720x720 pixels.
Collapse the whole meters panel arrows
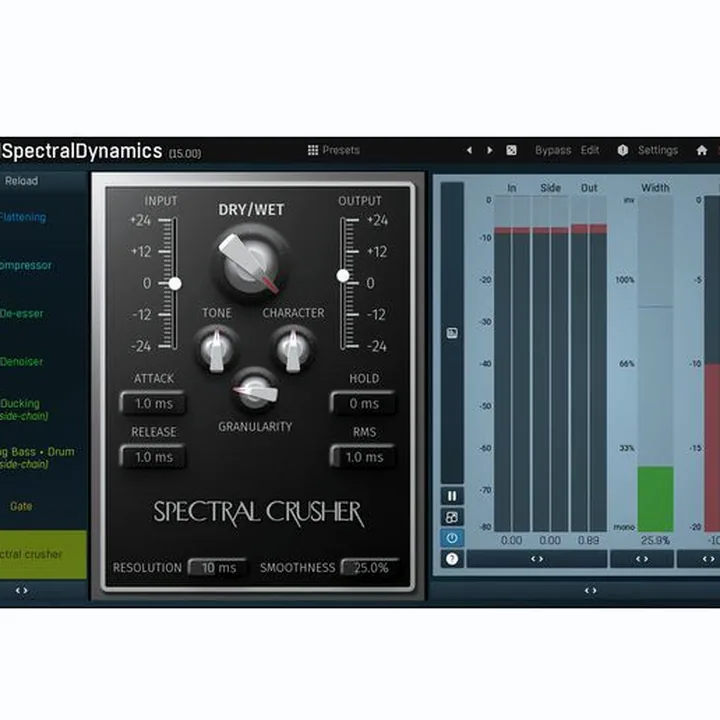[x=591, y=591]
